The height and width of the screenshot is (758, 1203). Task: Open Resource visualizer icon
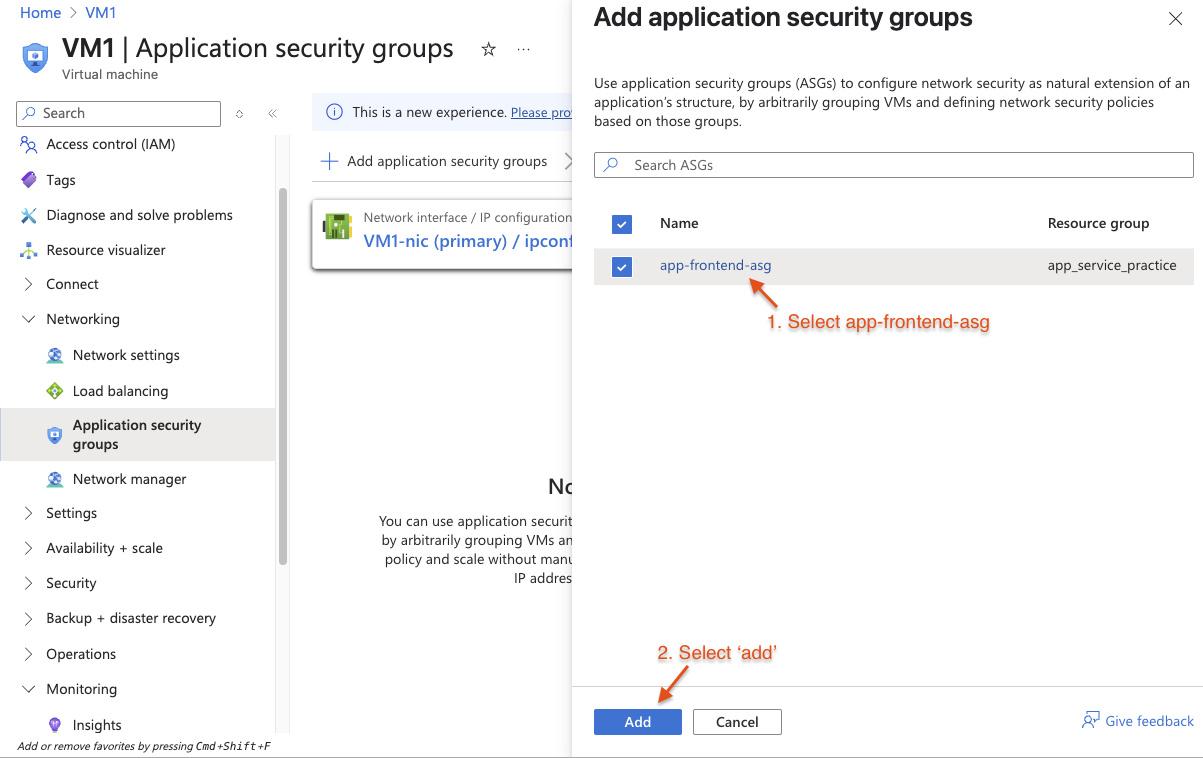[28, 250]
